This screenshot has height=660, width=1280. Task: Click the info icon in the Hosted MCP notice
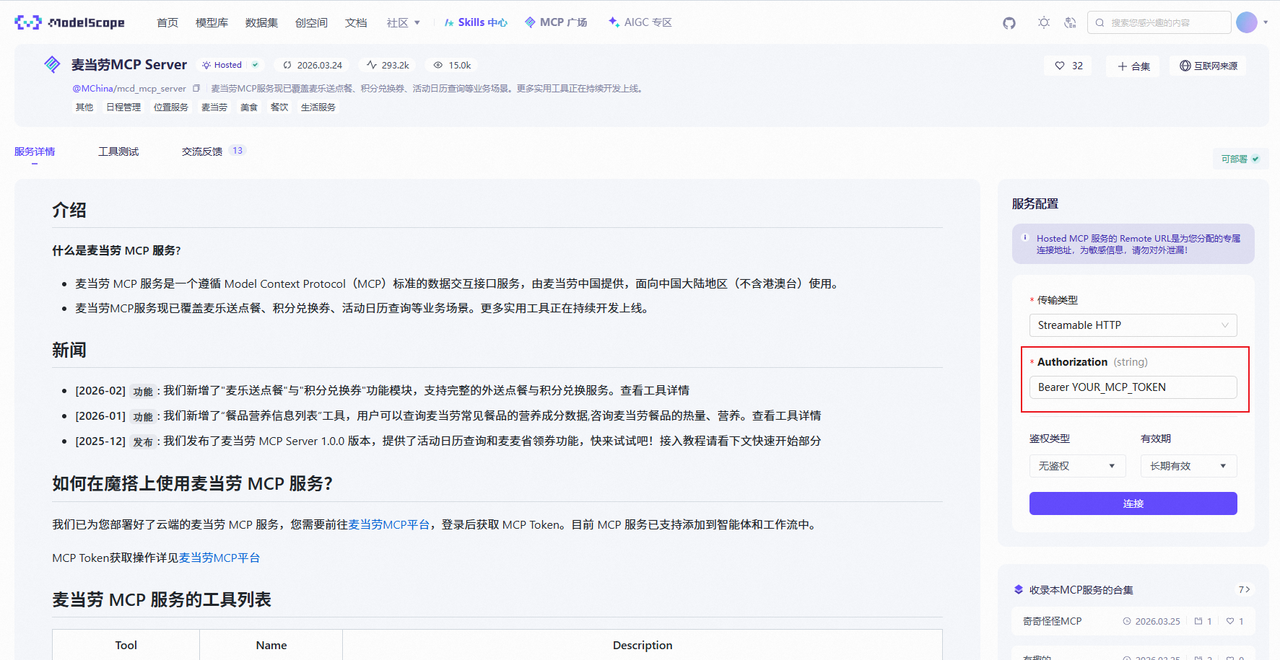[x=1026, y=238]
